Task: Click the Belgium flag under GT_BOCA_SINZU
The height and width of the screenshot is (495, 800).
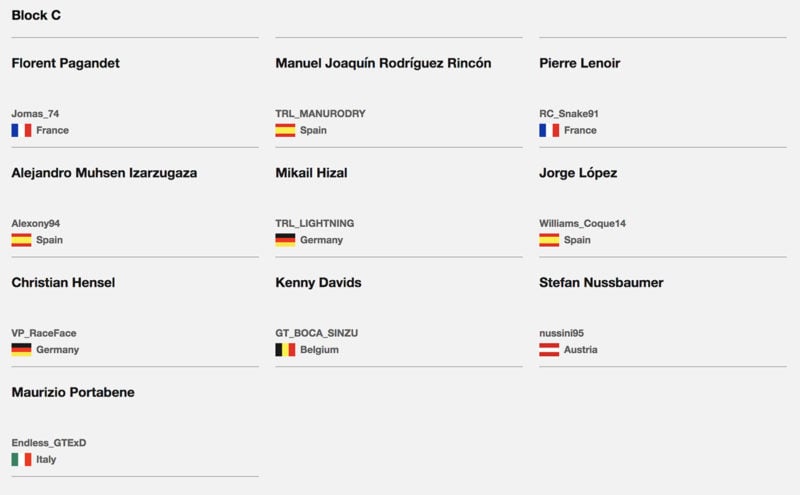Action: click(x=285, y=350)
